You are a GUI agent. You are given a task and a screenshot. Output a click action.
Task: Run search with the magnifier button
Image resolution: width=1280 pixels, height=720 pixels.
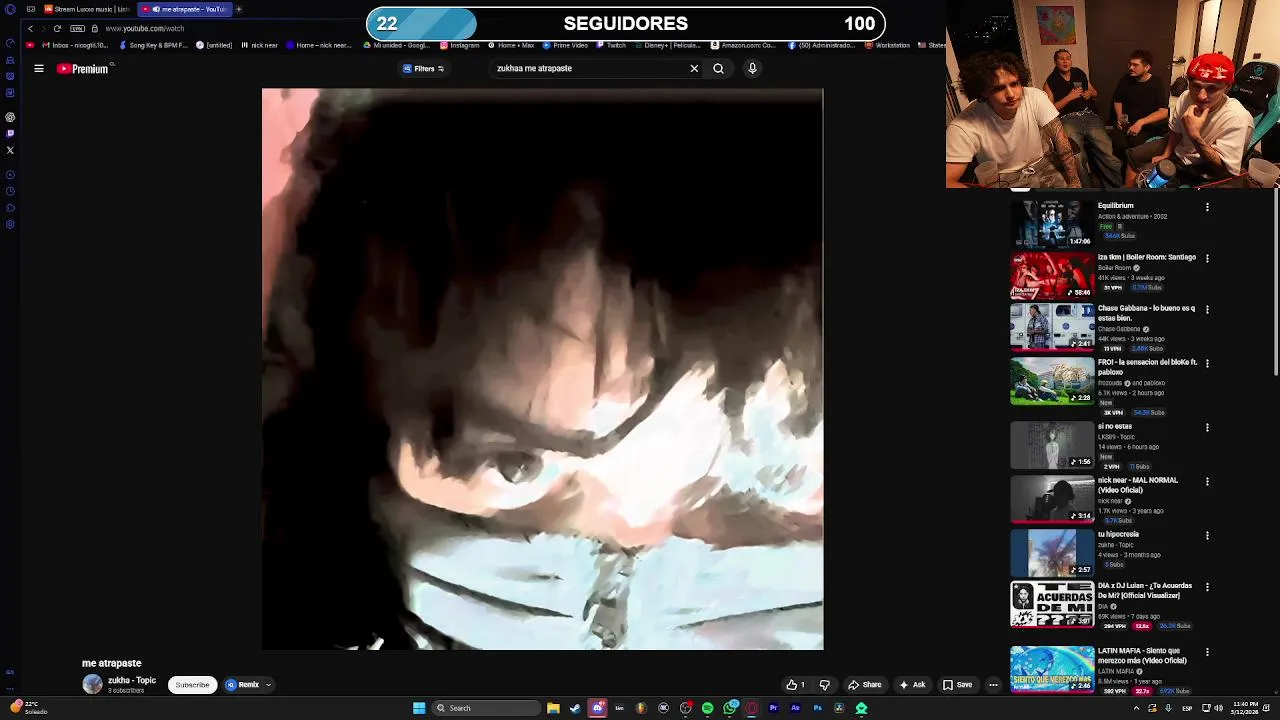[718, 68]
